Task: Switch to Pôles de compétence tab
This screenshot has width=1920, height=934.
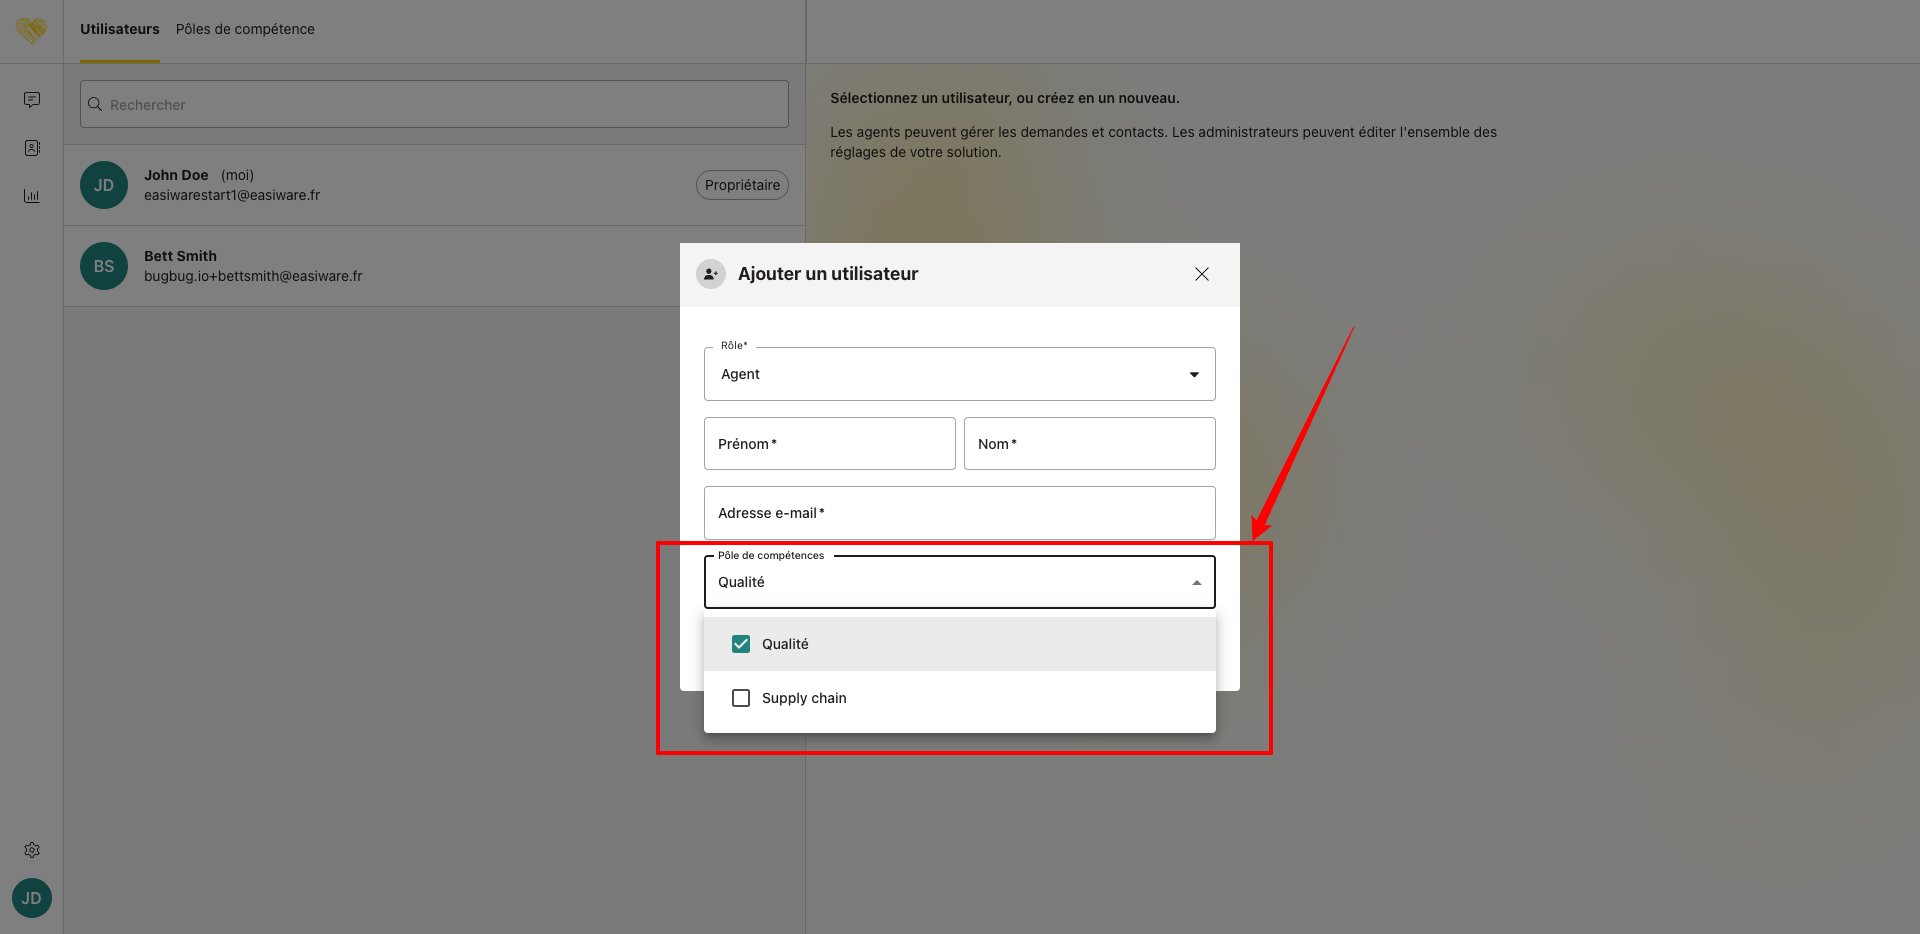Action: point(245,29)
